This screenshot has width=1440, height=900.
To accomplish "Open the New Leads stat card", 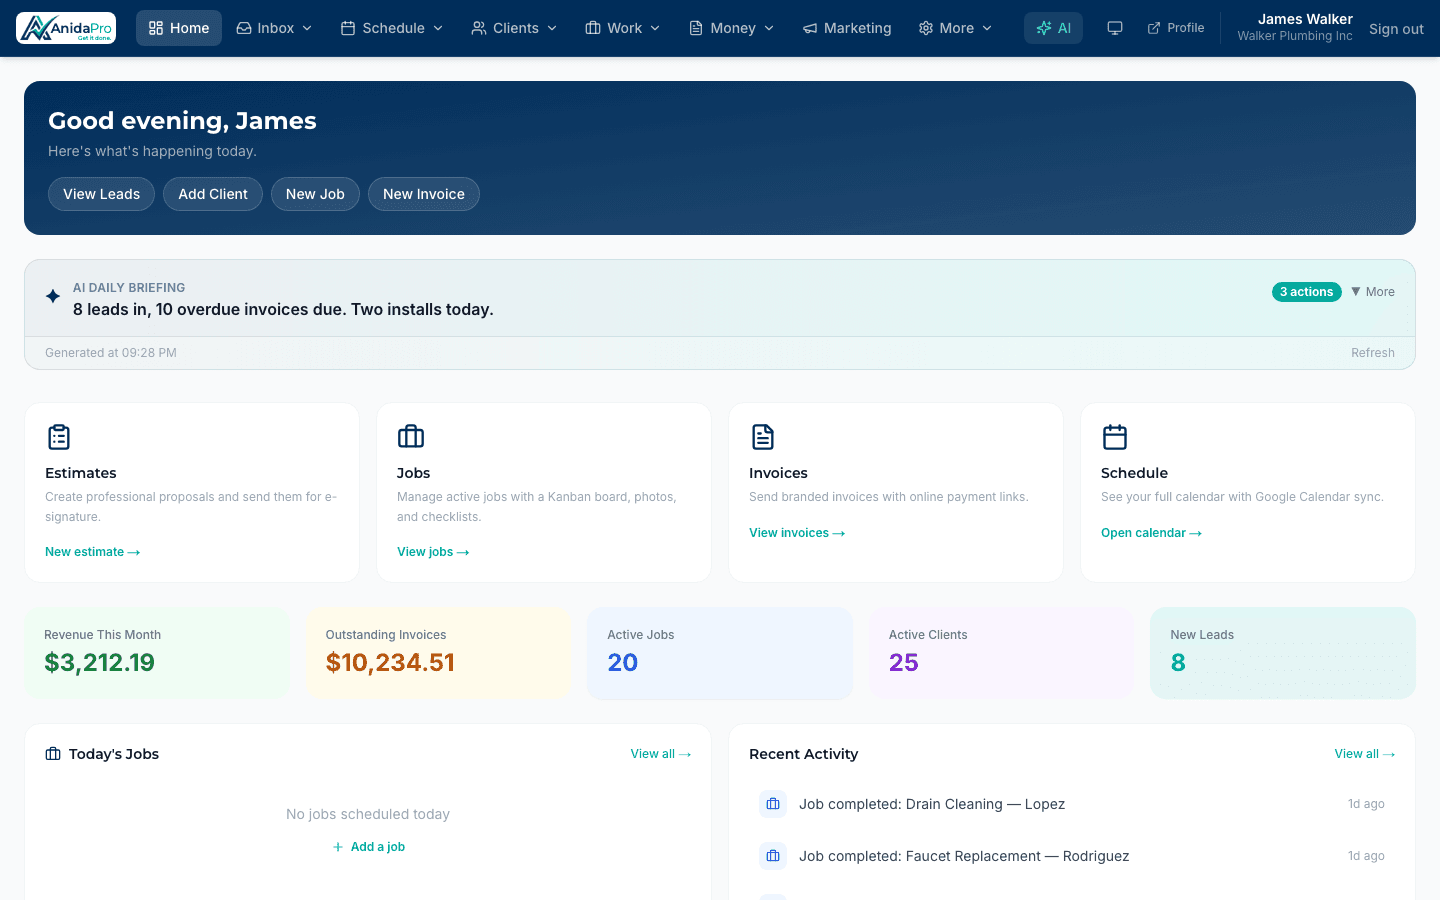I will 1283,653.
